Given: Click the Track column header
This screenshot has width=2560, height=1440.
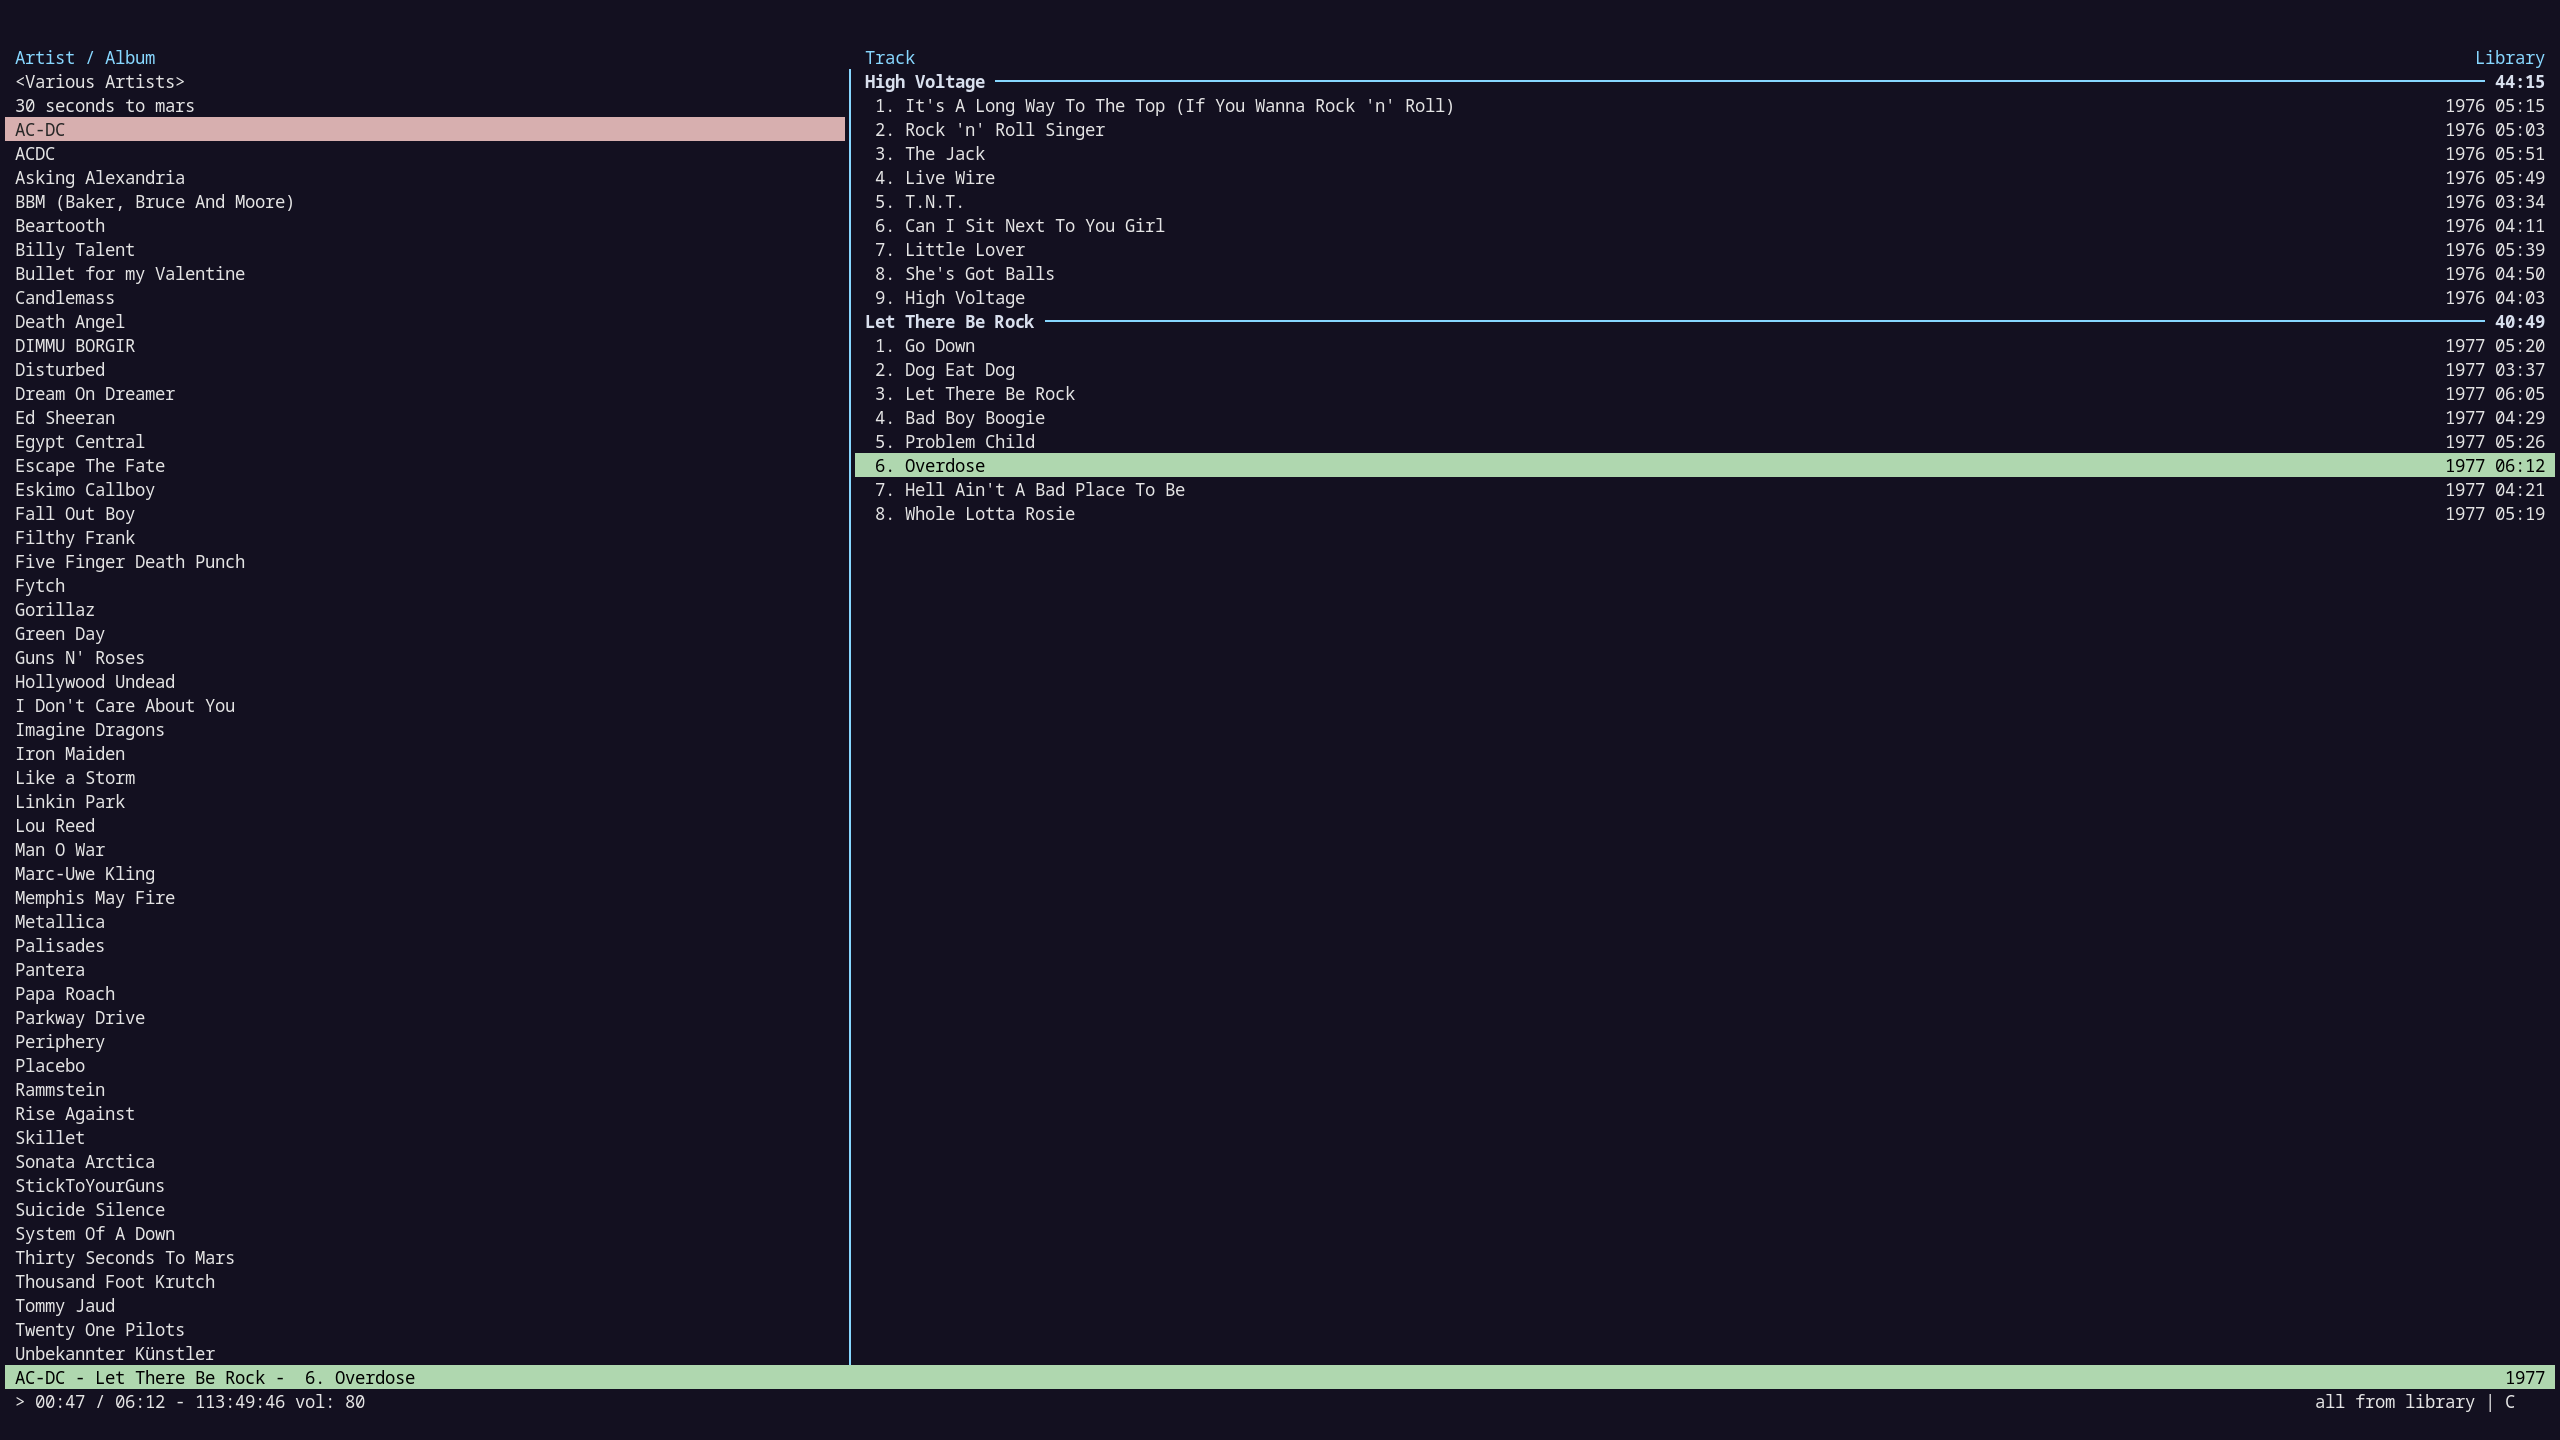Looking at the screenshot, I should 889,58.
